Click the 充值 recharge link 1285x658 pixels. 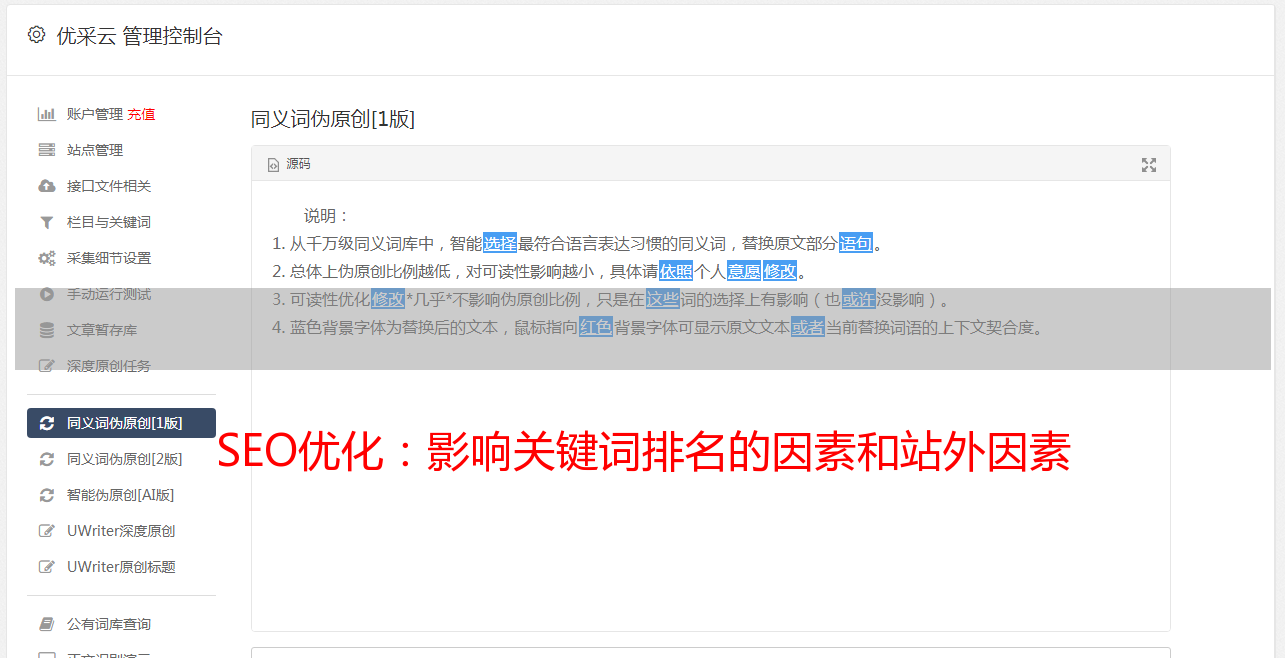point(141,114)
